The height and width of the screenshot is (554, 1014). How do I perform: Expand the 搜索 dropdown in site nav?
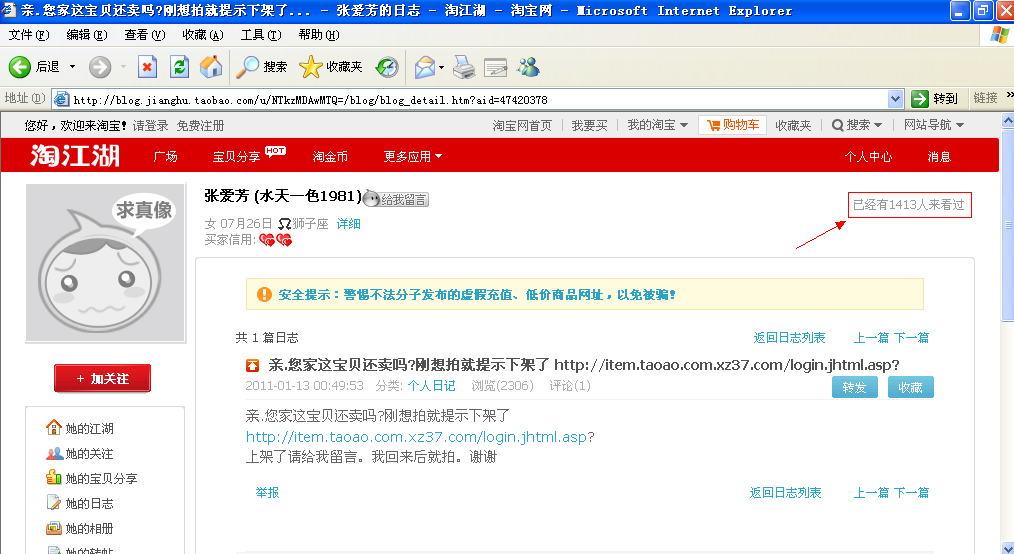click(x=878, y=125)
